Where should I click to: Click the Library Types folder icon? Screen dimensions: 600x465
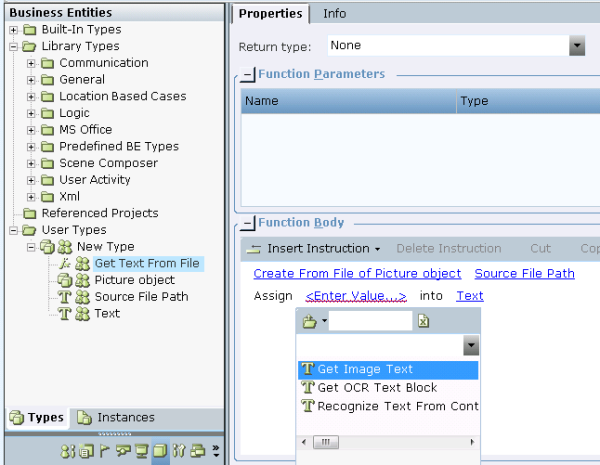29,46
